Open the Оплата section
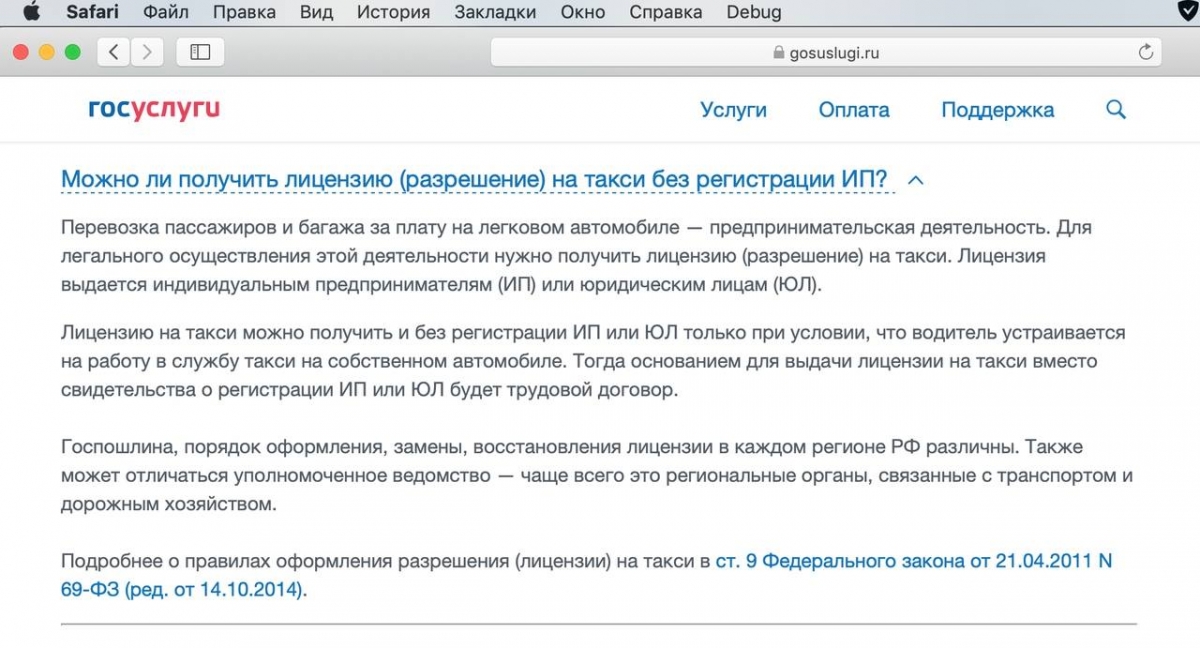This screenshot has width=1200, height=648. (x=854, y=110)
